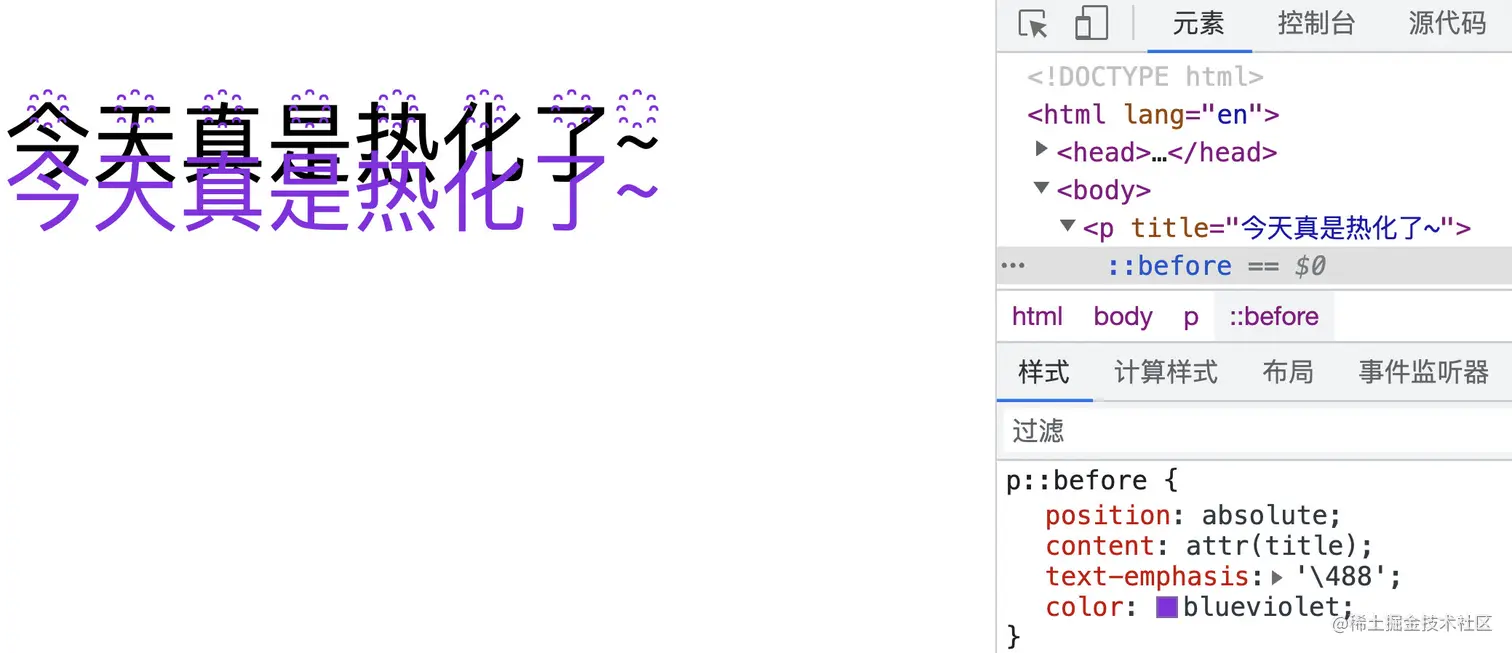Click the p::before selector text
Image resolution: width=1512 pixels, height=653 pixels.
click(x=1077, y=481)
